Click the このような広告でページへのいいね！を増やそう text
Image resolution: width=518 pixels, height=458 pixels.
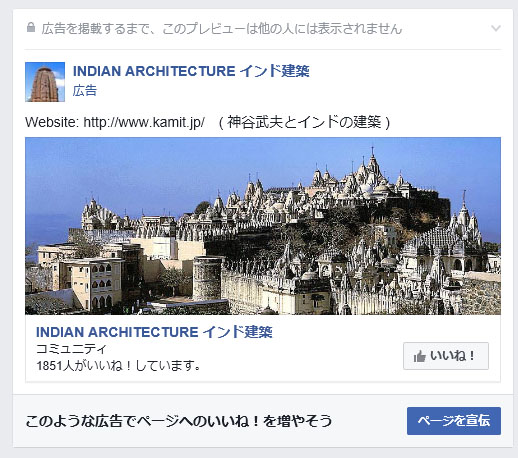pyautogui.click(x=179, y=421)
